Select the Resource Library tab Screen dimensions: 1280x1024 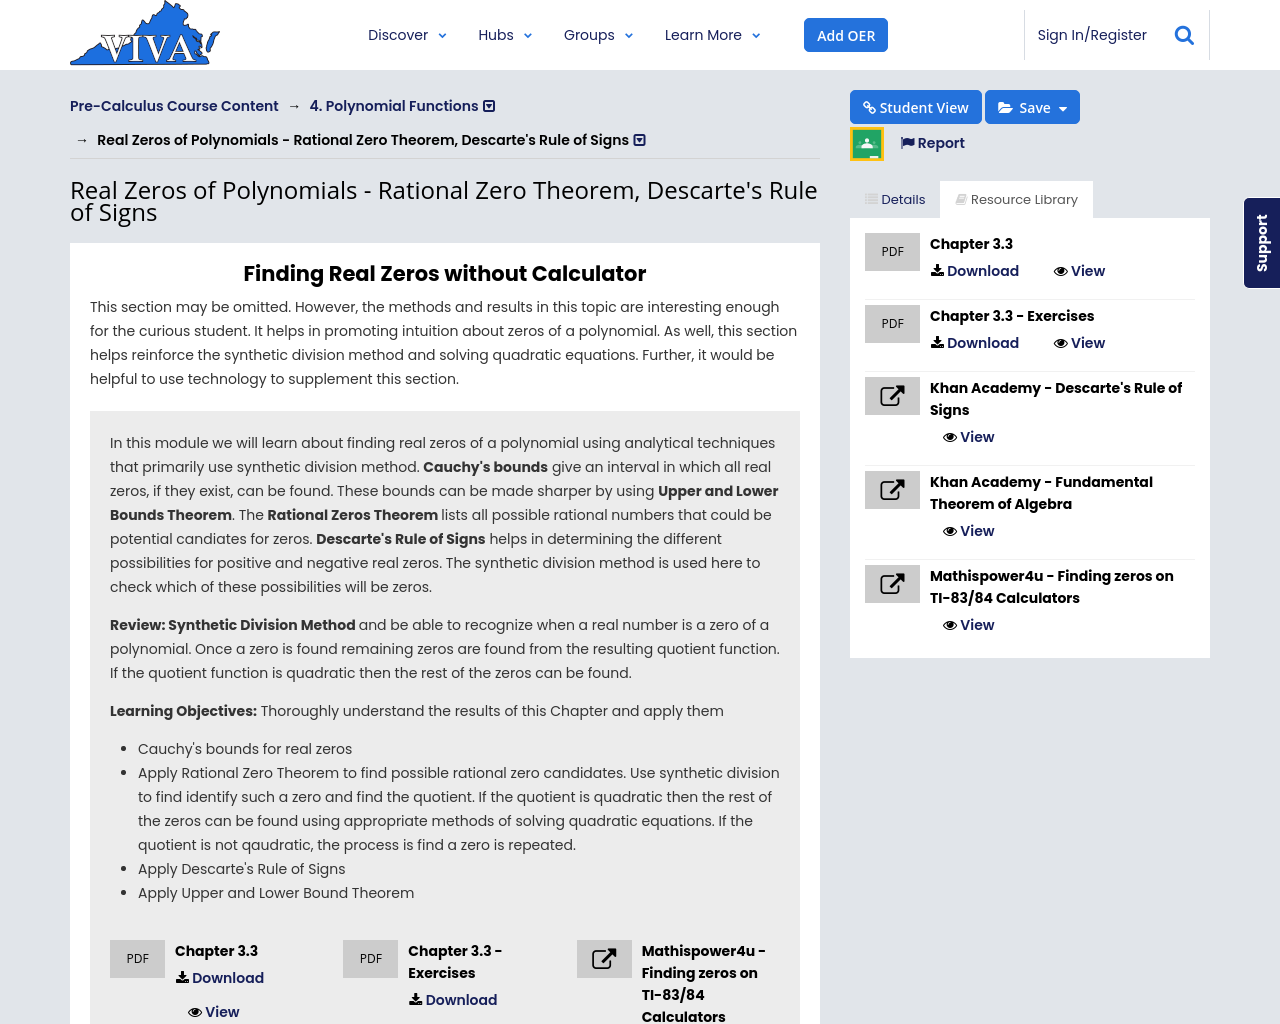(1016, 199)
